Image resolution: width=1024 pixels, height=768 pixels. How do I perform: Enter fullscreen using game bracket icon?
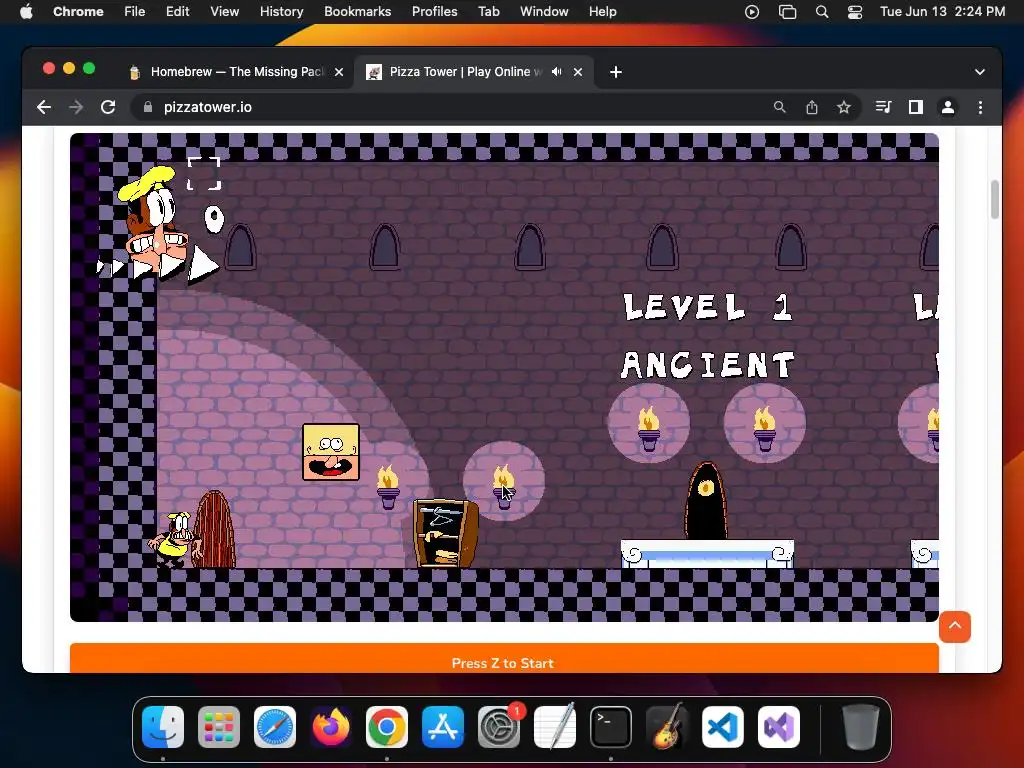[204, 173]
